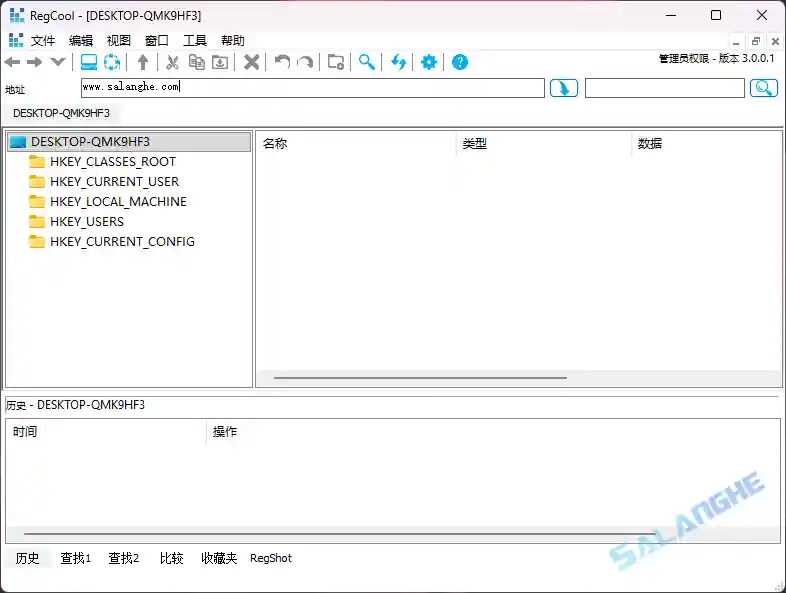Select the DESKTOP-QMK9HF3 document tab
The height and width of the screenshot is (593, 786).
tap(61, 113)
